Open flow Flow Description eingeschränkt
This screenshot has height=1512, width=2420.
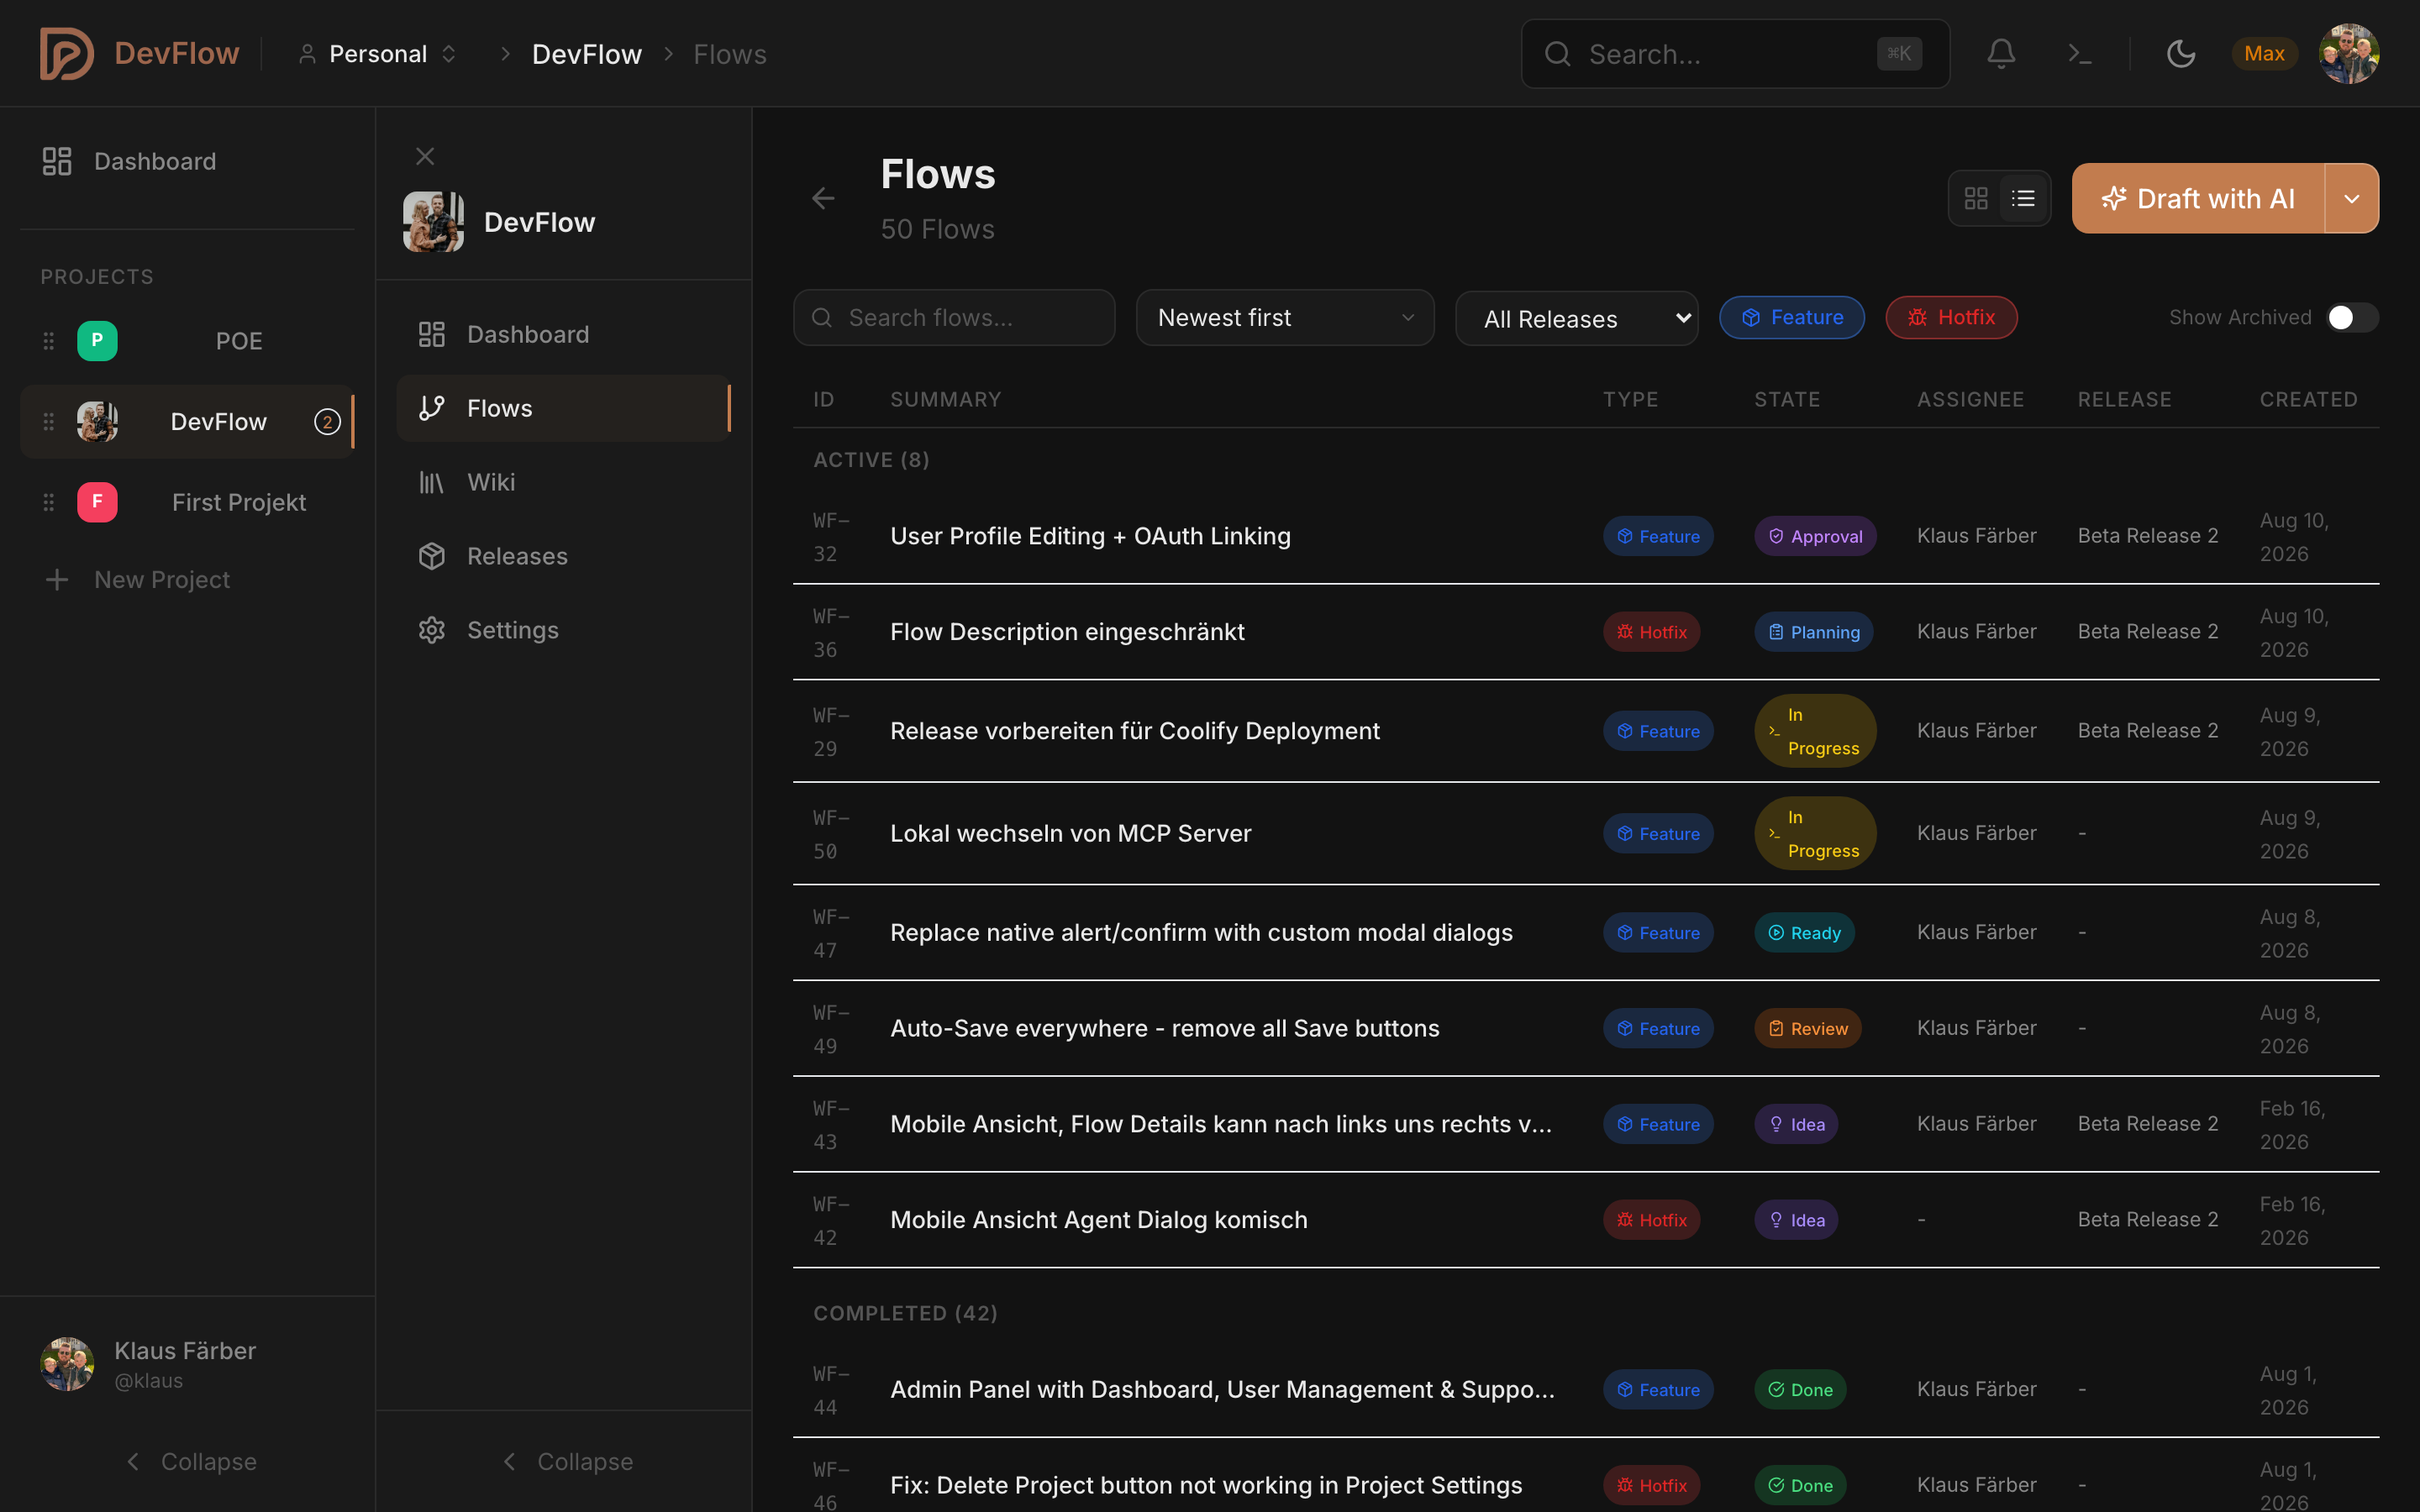[1586, 632]
